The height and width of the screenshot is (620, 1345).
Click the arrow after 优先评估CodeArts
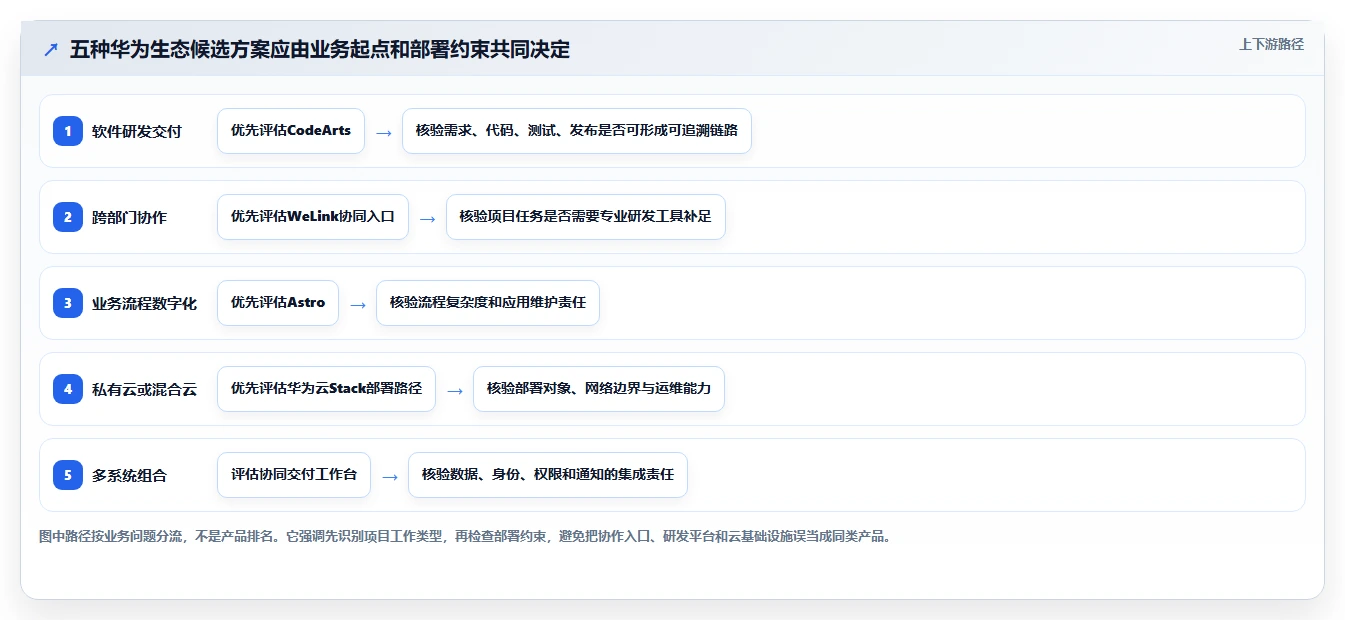384,132
